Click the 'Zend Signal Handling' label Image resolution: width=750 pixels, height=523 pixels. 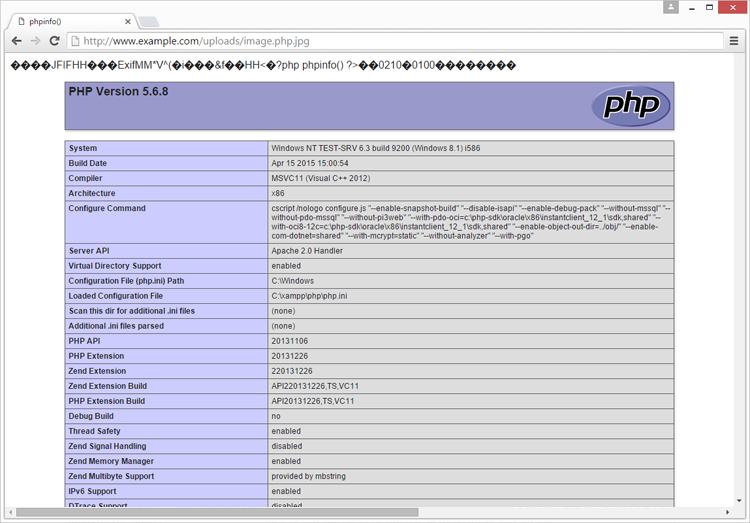107,446
